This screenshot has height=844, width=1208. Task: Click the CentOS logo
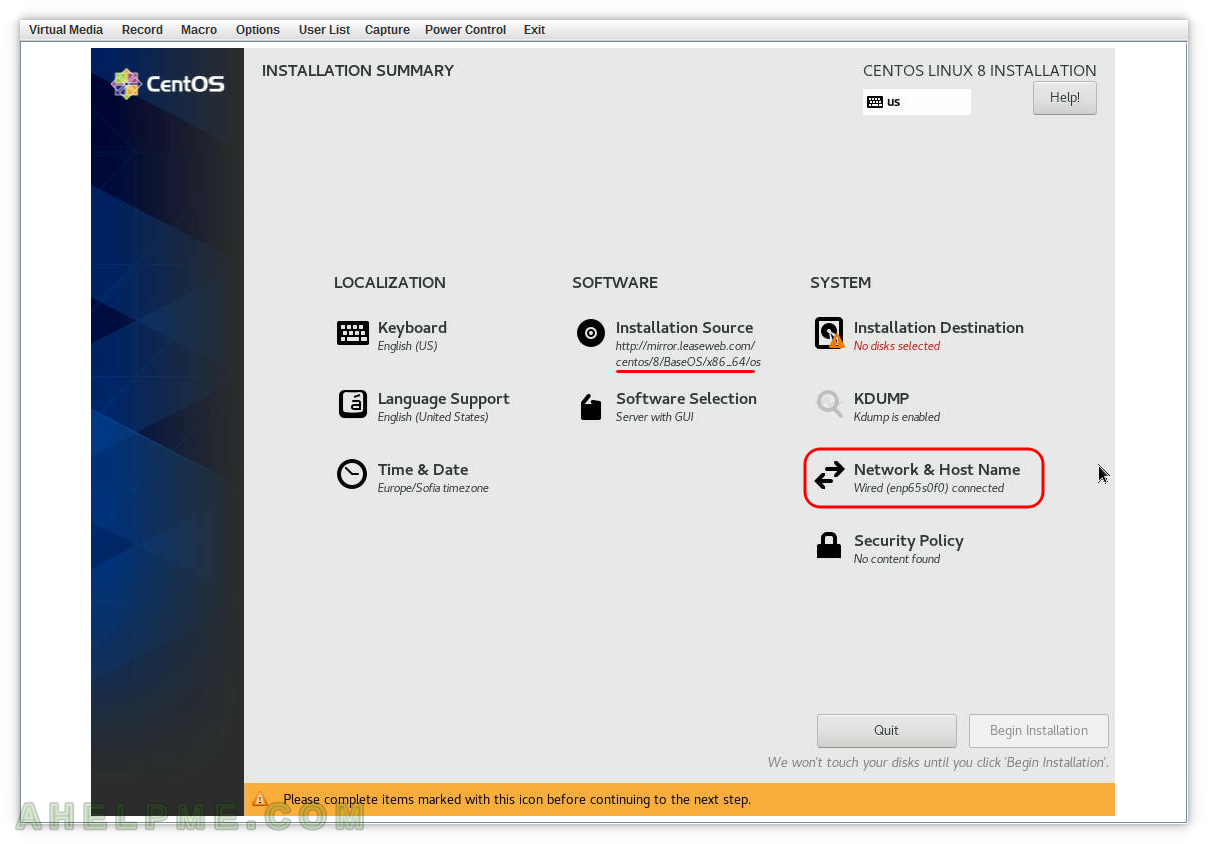click(168, 84)
